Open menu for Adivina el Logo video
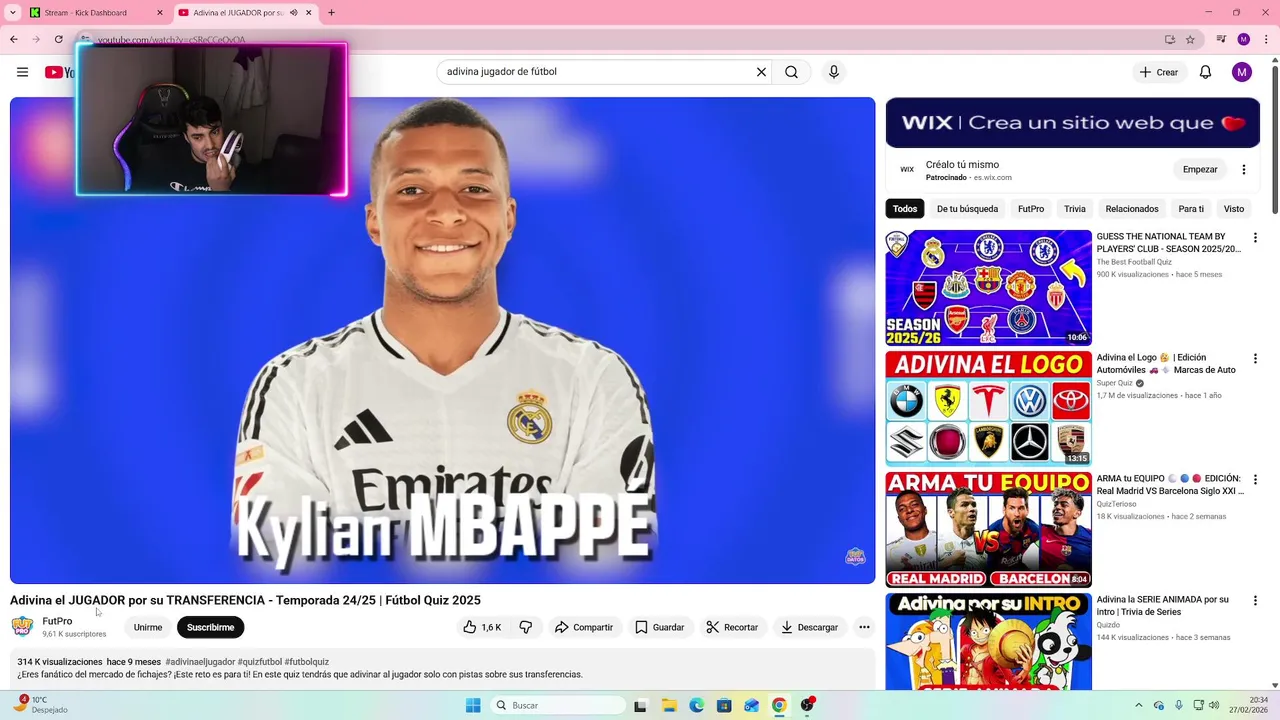The height and width of the screenshot is (720, 1280). point(1255,358)
